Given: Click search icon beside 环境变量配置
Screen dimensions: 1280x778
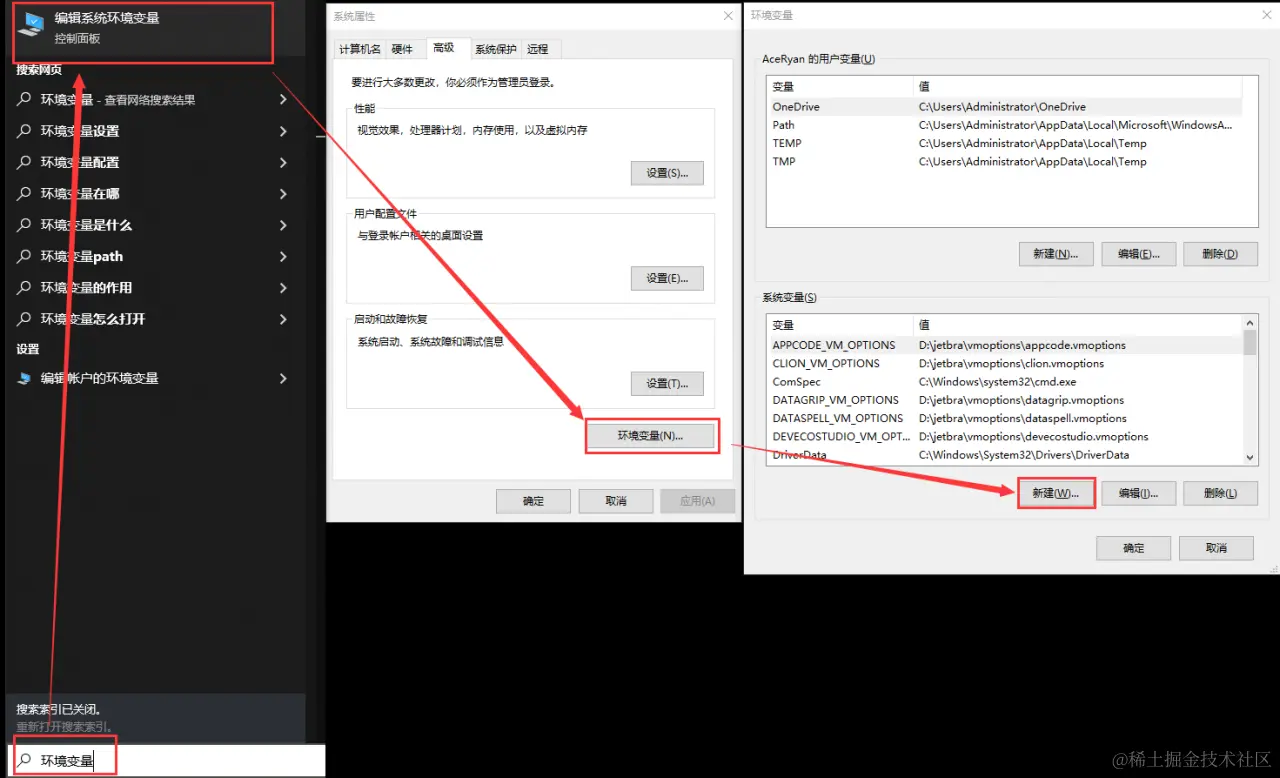Looking at the screenshot, I should pyautogui.click(x=25, y=162).
